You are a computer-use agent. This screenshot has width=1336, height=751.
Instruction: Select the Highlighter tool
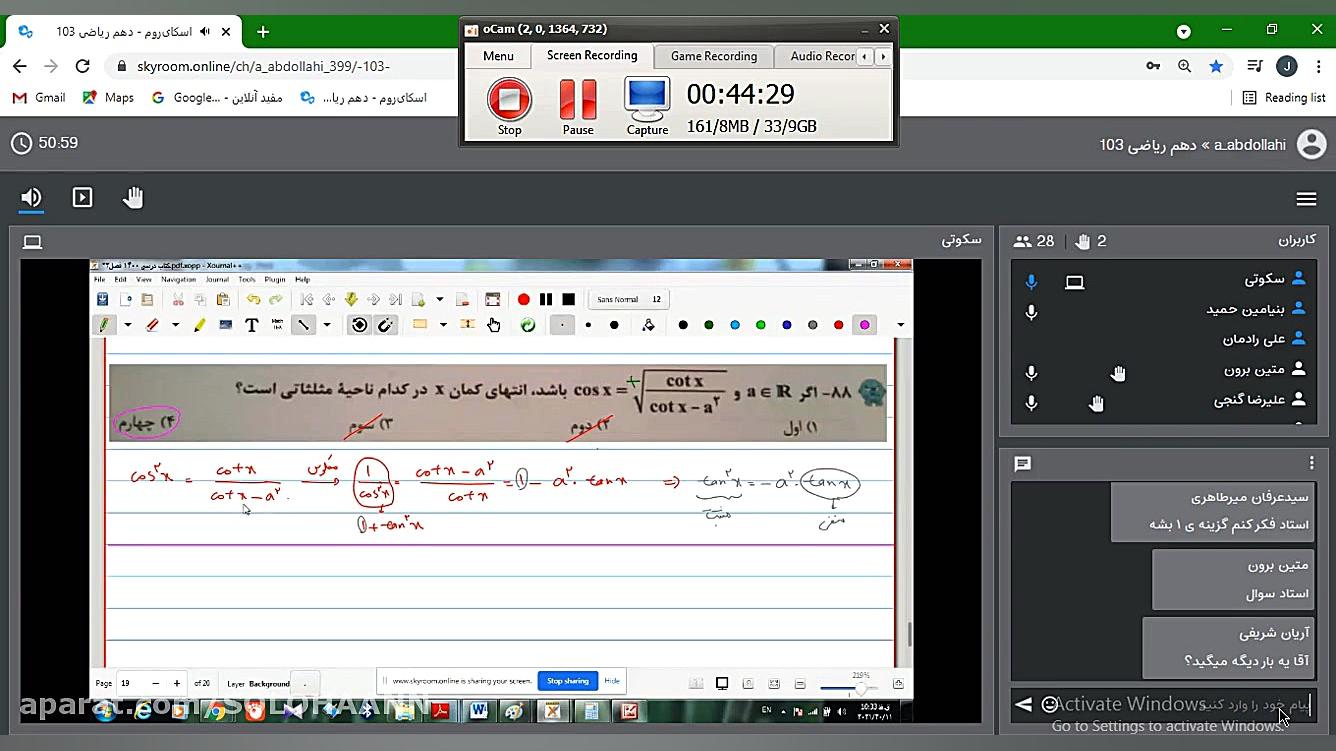click(199, 324)
